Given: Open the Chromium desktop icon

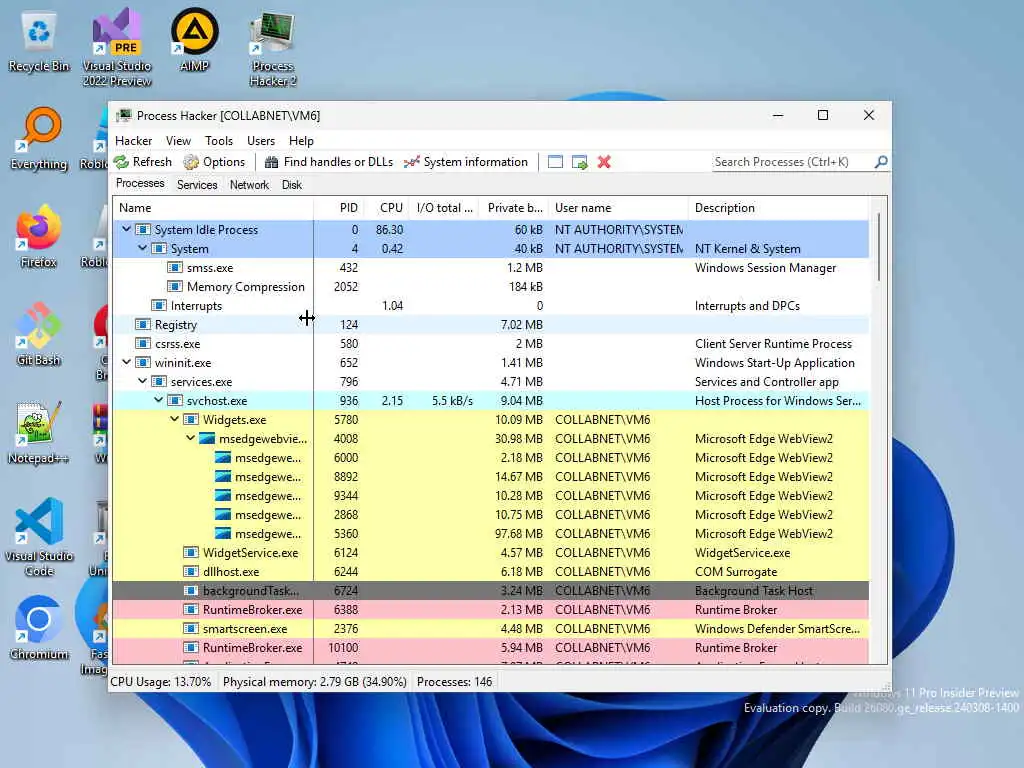Looking at the screenshot, I should (39, 628).
